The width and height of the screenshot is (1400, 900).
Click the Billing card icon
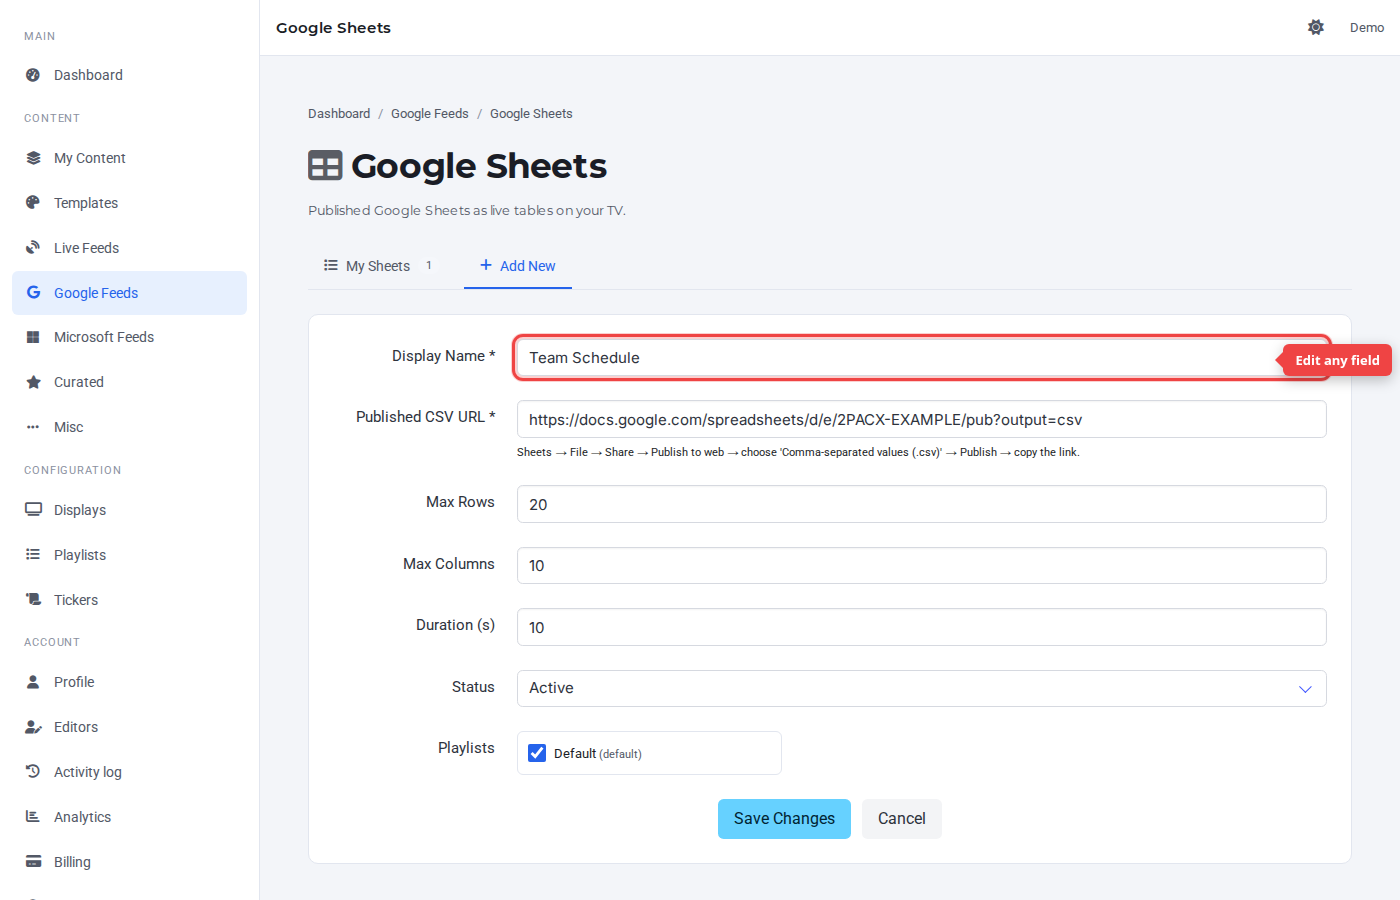33,862
